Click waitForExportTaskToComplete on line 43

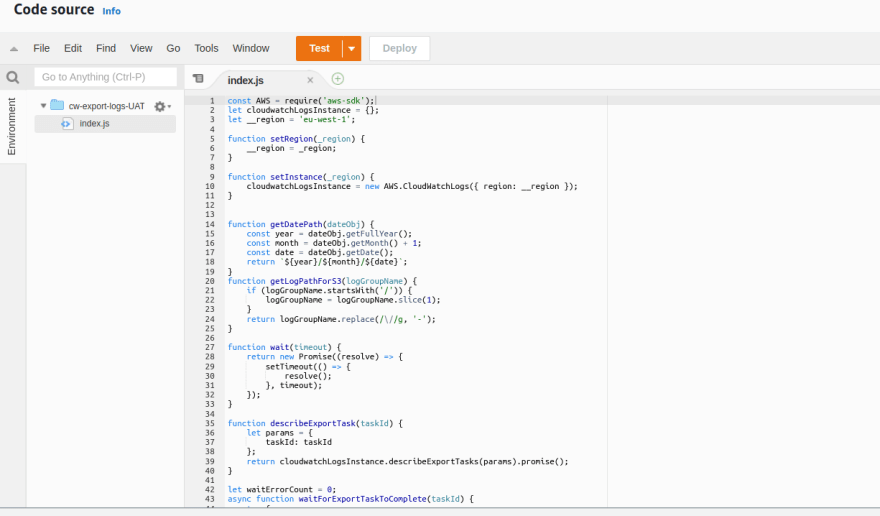[x=363, y=499]
